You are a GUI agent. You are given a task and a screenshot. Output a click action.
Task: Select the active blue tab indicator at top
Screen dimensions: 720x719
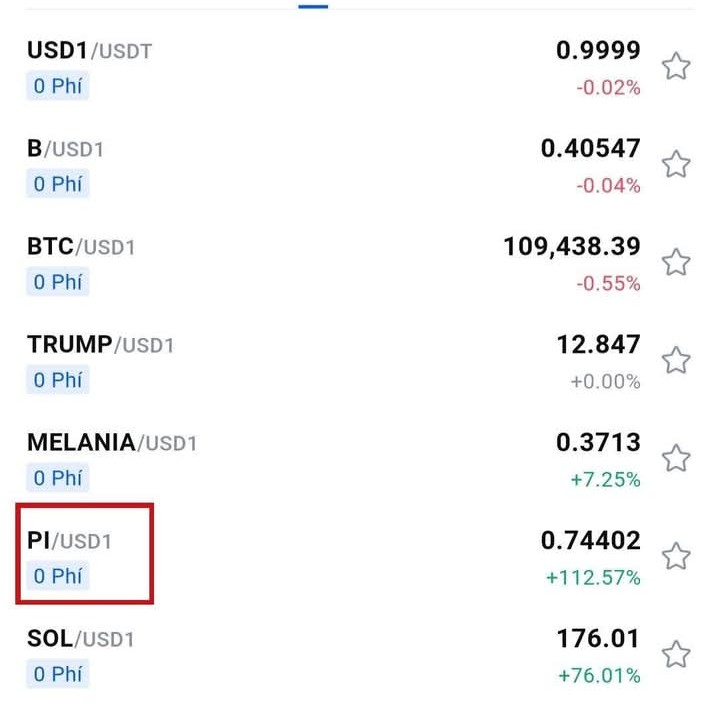pos(313,5)
